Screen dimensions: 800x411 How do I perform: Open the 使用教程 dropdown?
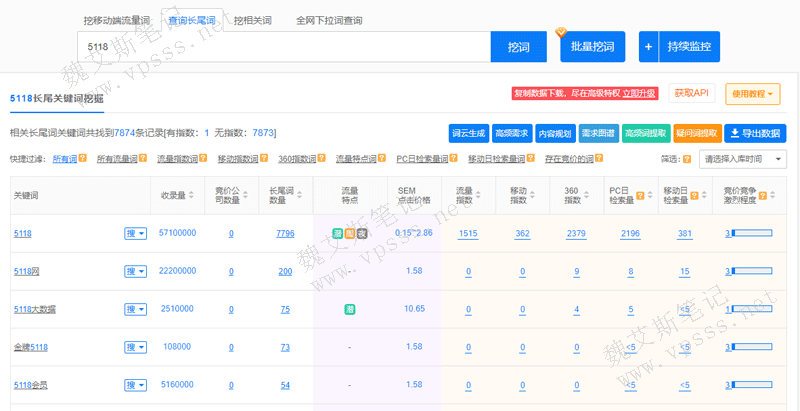[x=753, y=94]
